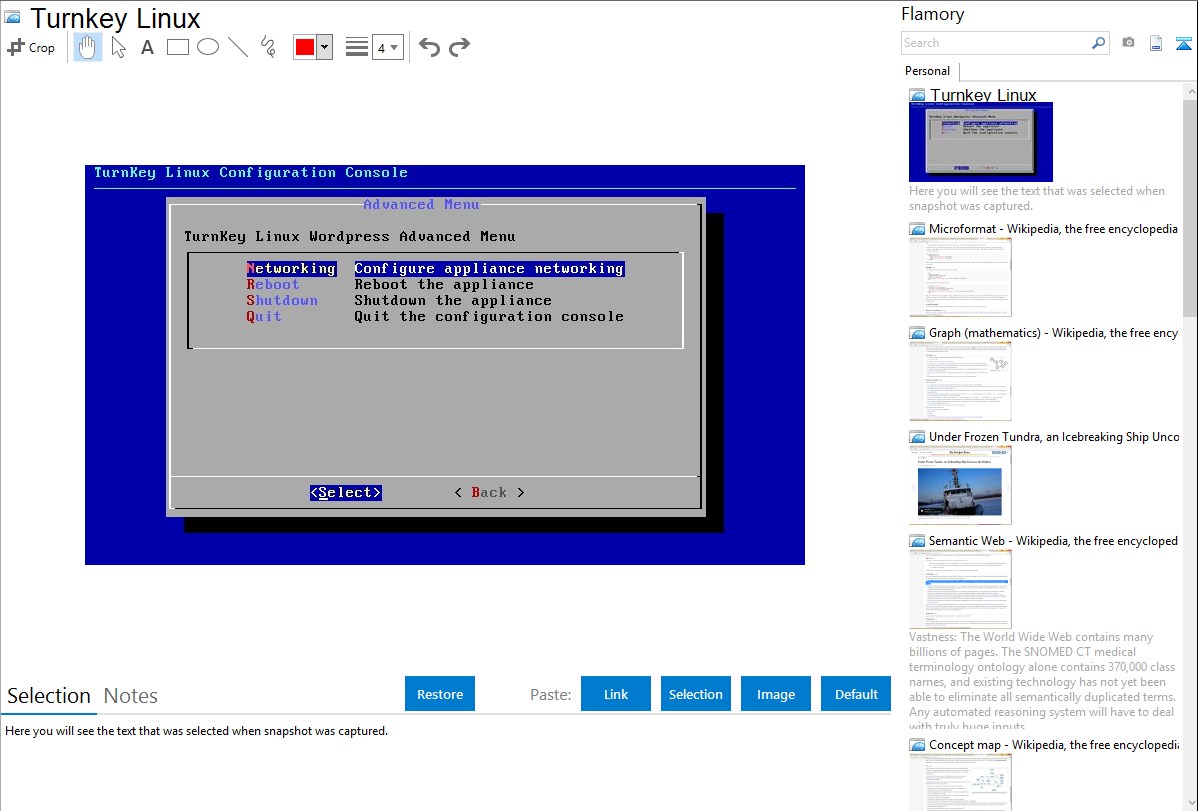Click the Microformat - Wikipedia title text
The height and width of the screenshot is (811, 1198).
[x=1053, y=229]
